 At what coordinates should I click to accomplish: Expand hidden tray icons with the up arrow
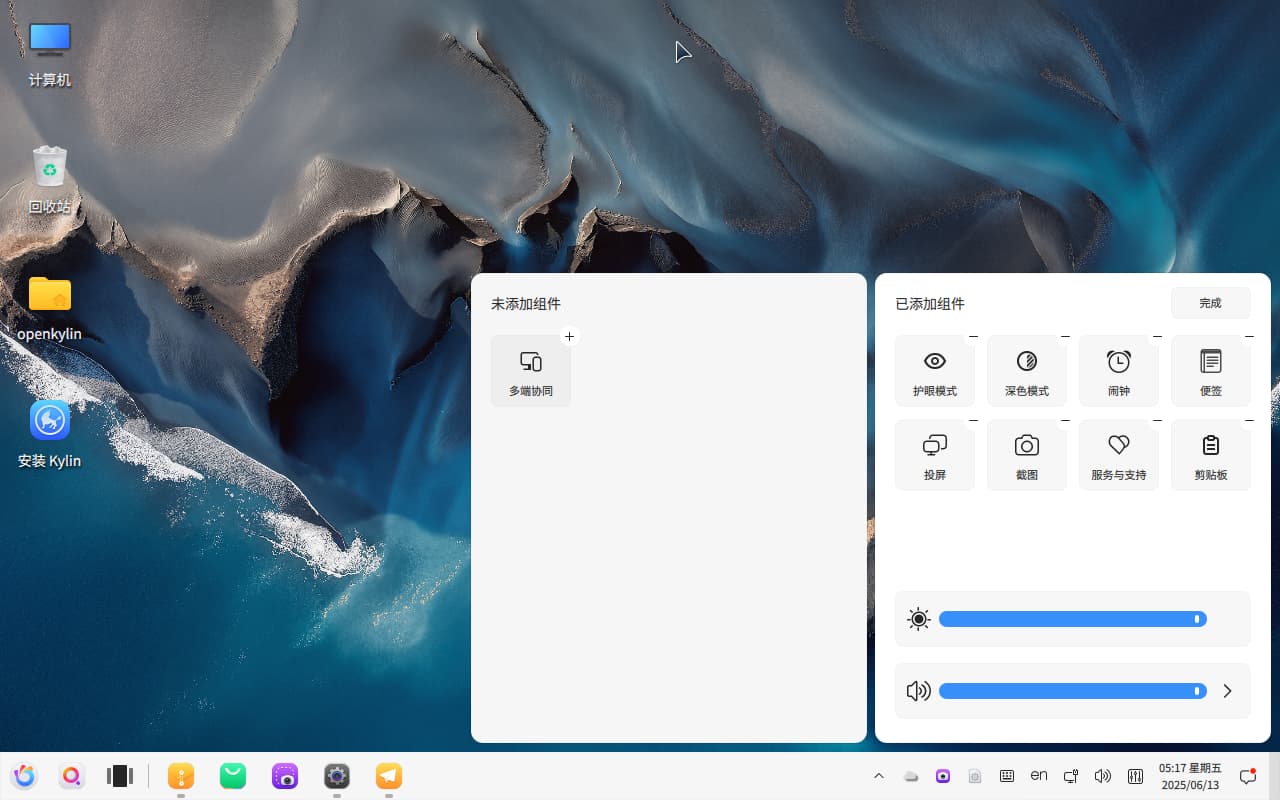879,775
